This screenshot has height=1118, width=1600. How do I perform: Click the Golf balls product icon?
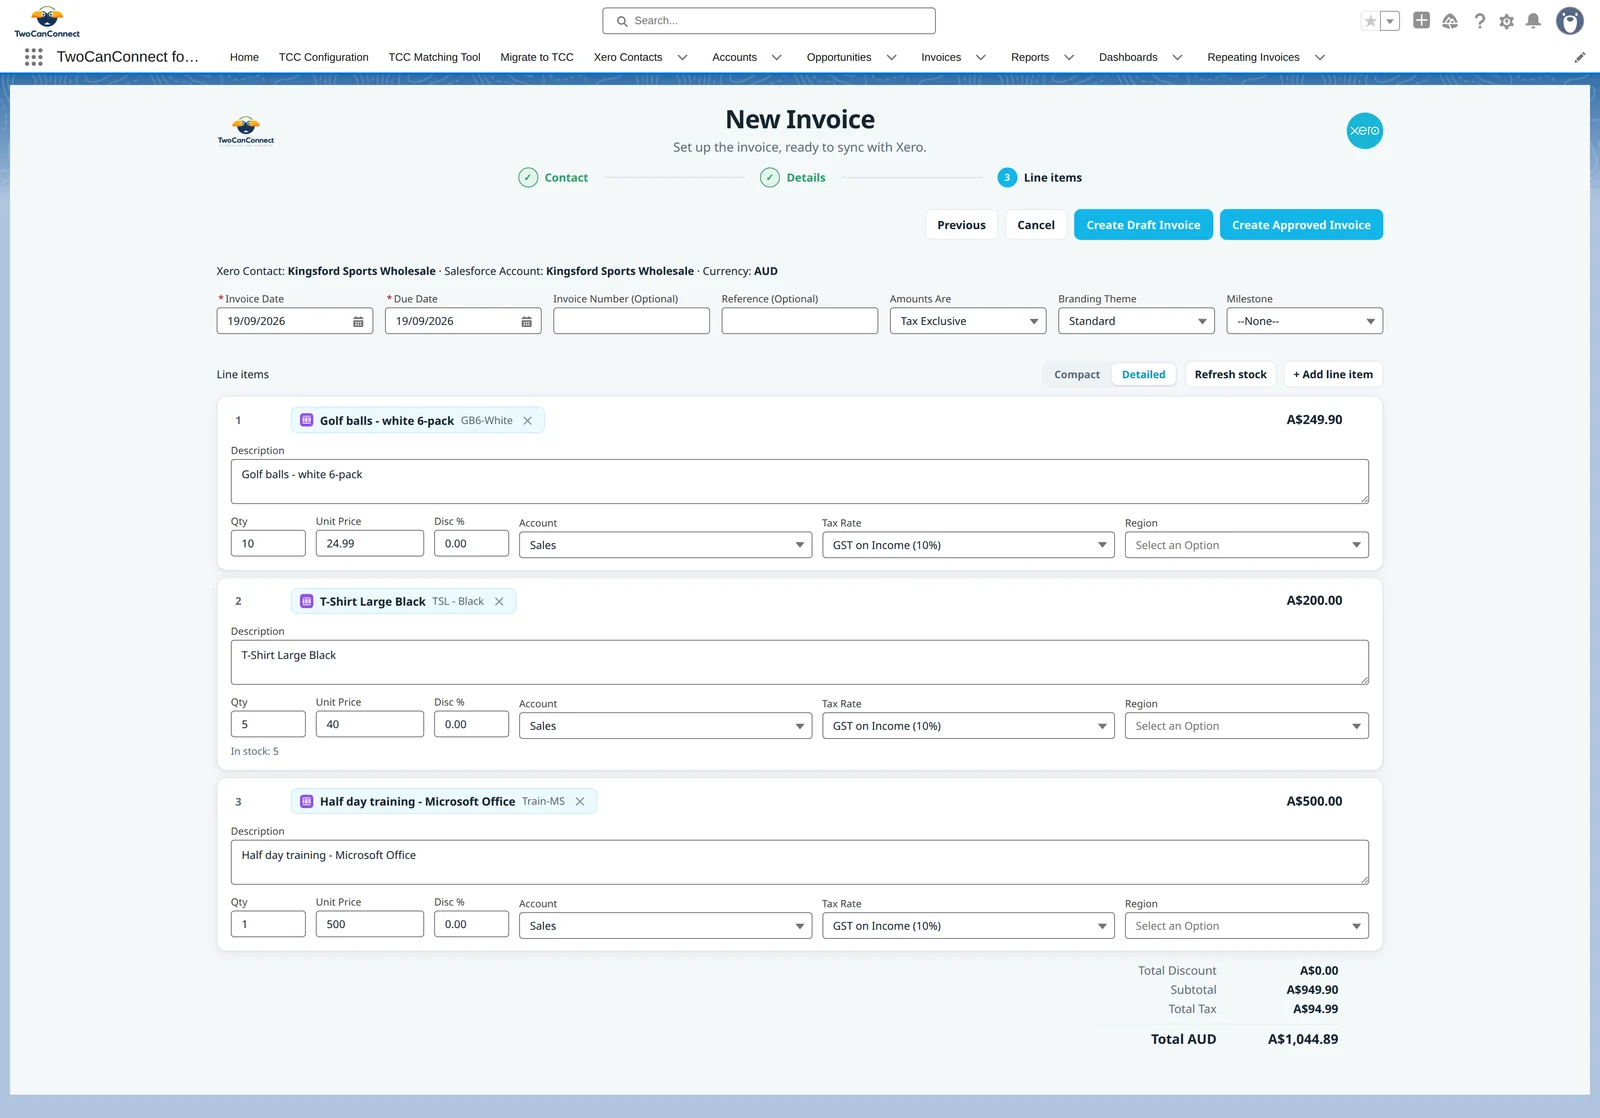[x=307, y=420]
